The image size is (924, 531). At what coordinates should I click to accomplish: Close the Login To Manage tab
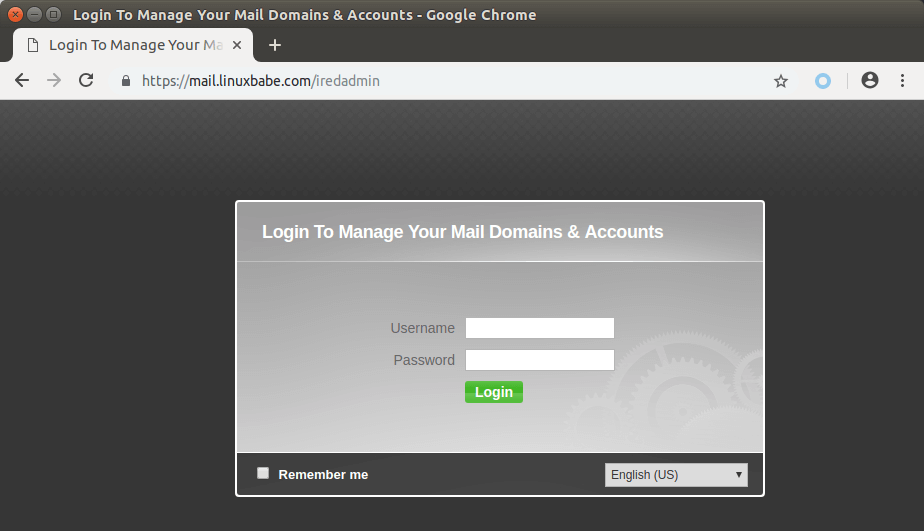239,45
